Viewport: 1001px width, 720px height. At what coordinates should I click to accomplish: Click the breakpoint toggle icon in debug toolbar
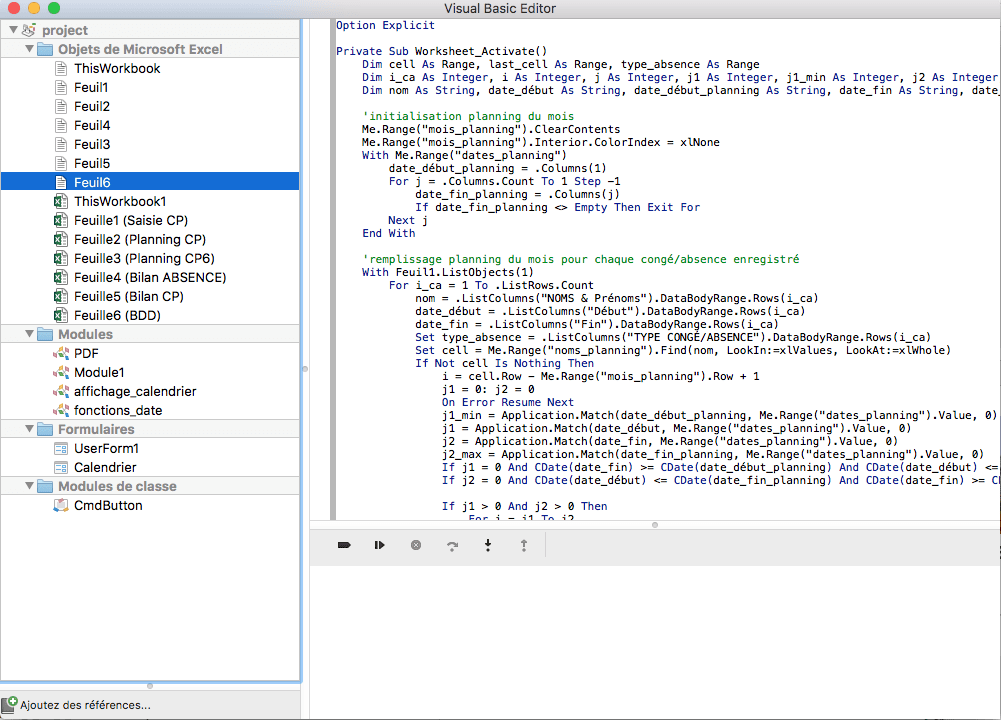click(x=344, y=545)
